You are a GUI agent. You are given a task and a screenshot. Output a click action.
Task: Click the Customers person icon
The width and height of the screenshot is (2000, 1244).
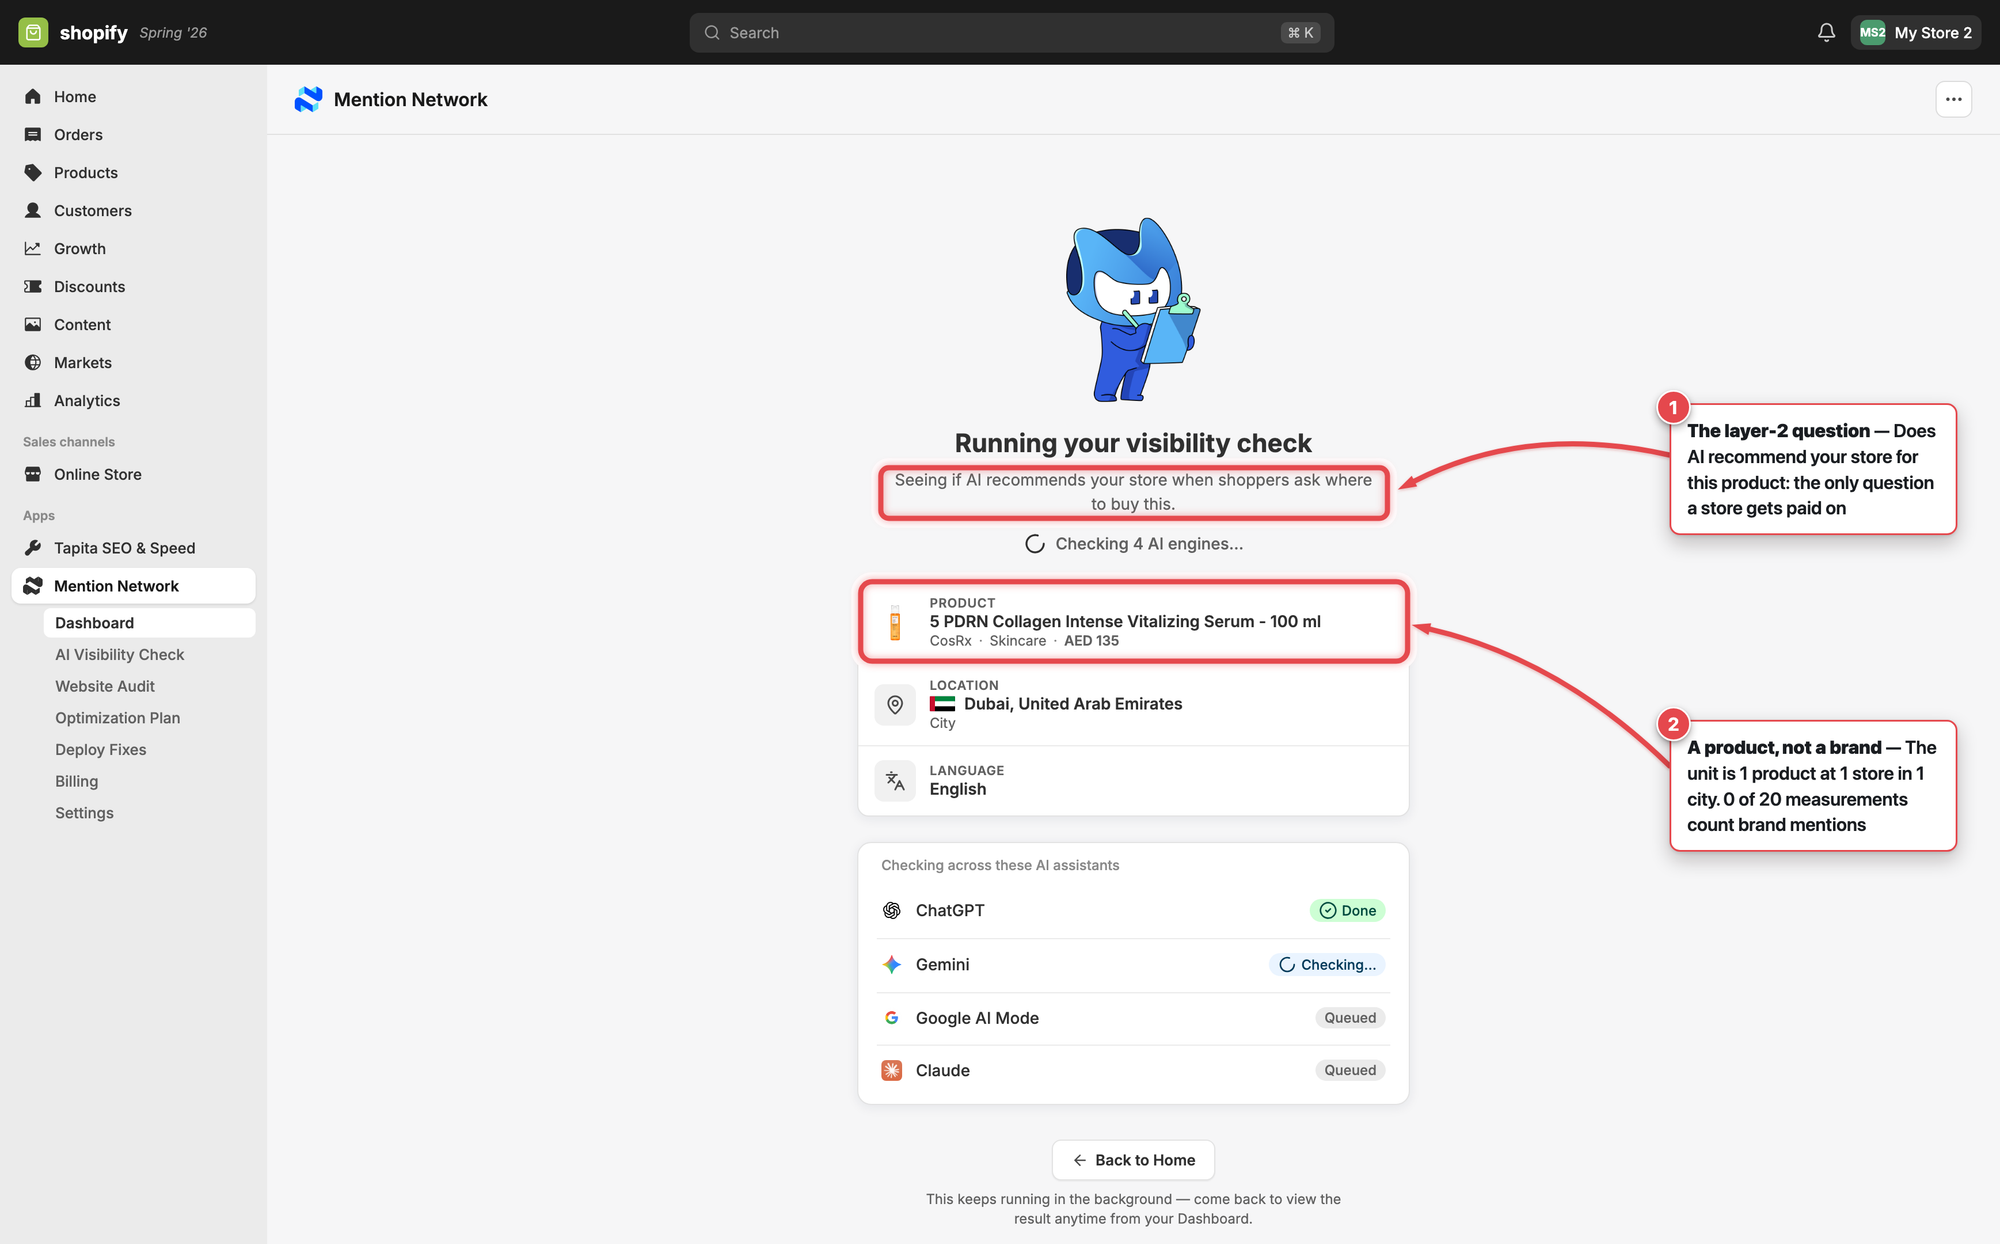[33, 210]
